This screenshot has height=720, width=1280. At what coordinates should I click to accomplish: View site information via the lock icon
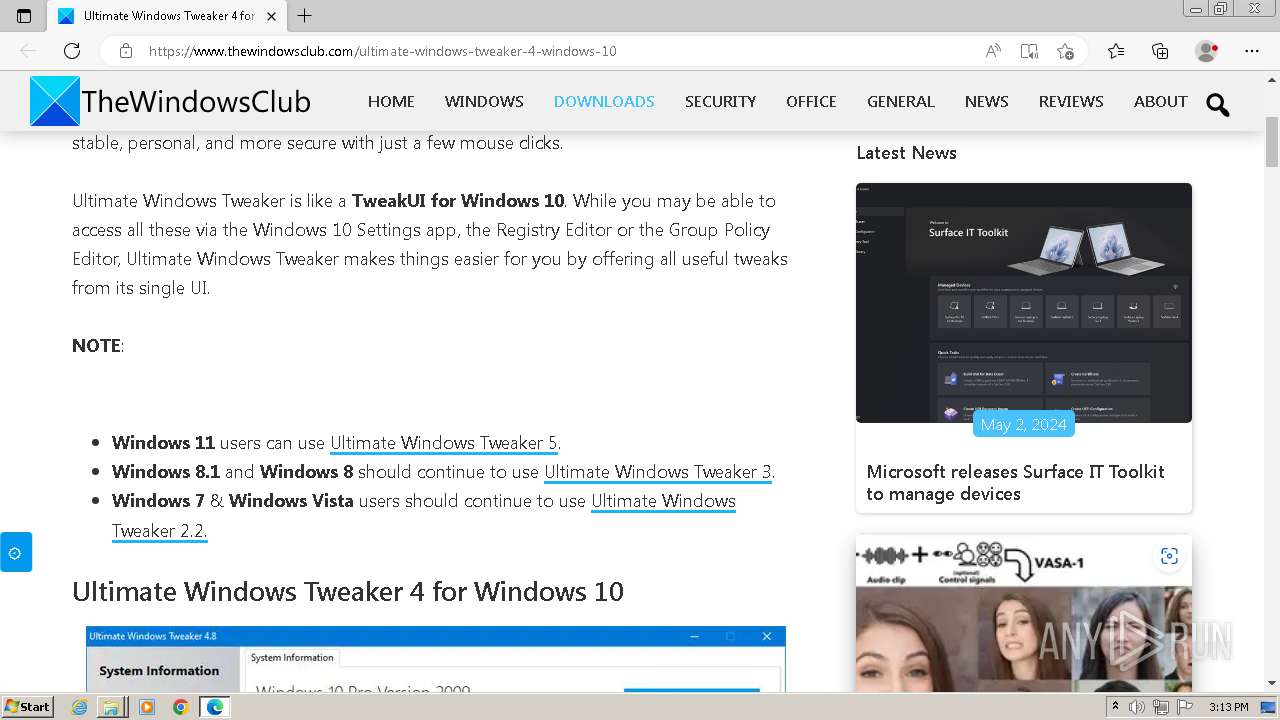(125, 51)
